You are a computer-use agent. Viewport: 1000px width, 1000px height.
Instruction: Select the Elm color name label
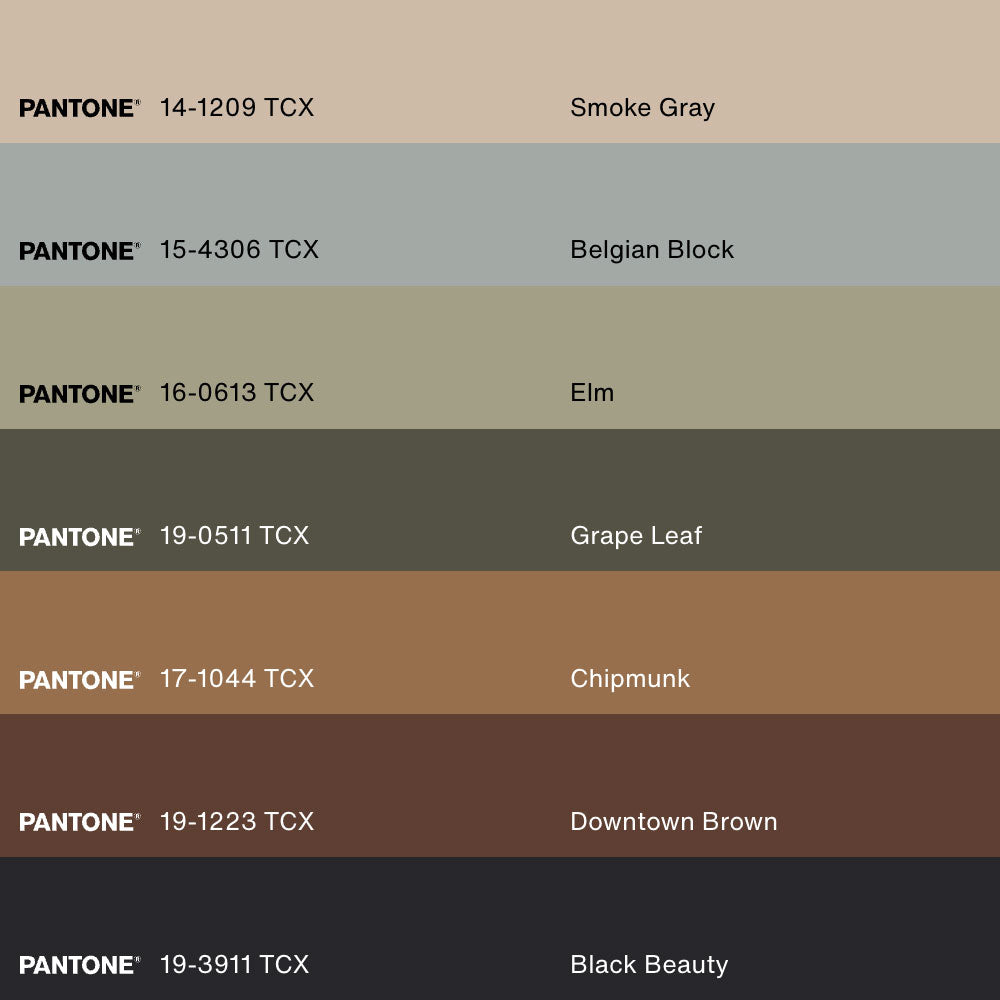pyautogui.click(x=592, y=392)
